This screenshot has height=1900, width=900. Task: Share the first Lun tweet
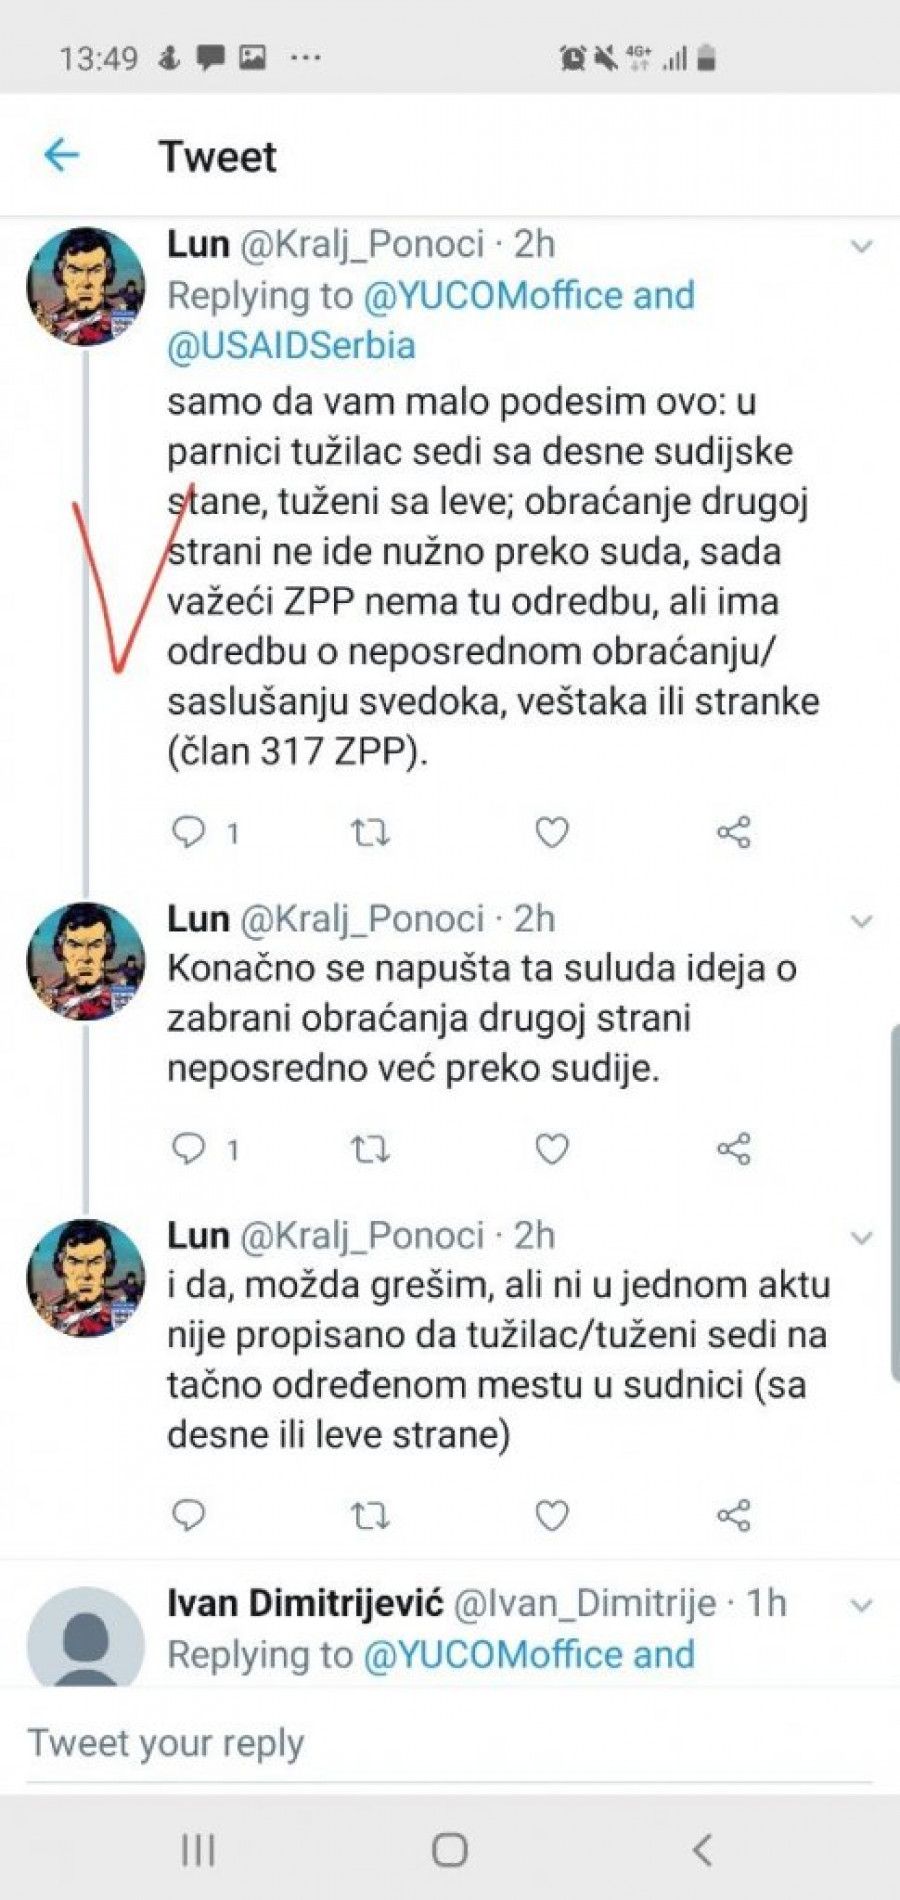pos(734,832)
